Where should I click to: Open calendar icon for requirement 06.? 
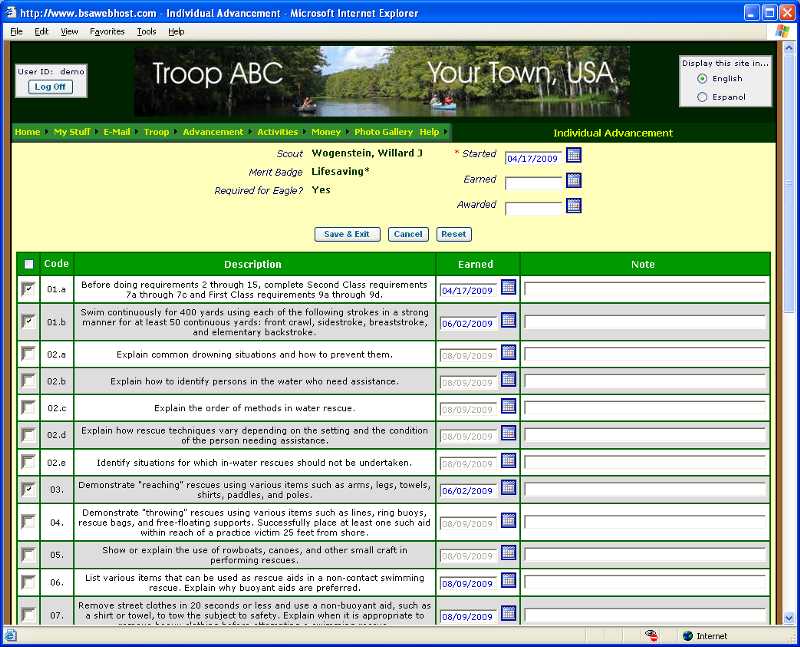click(508, 580)
